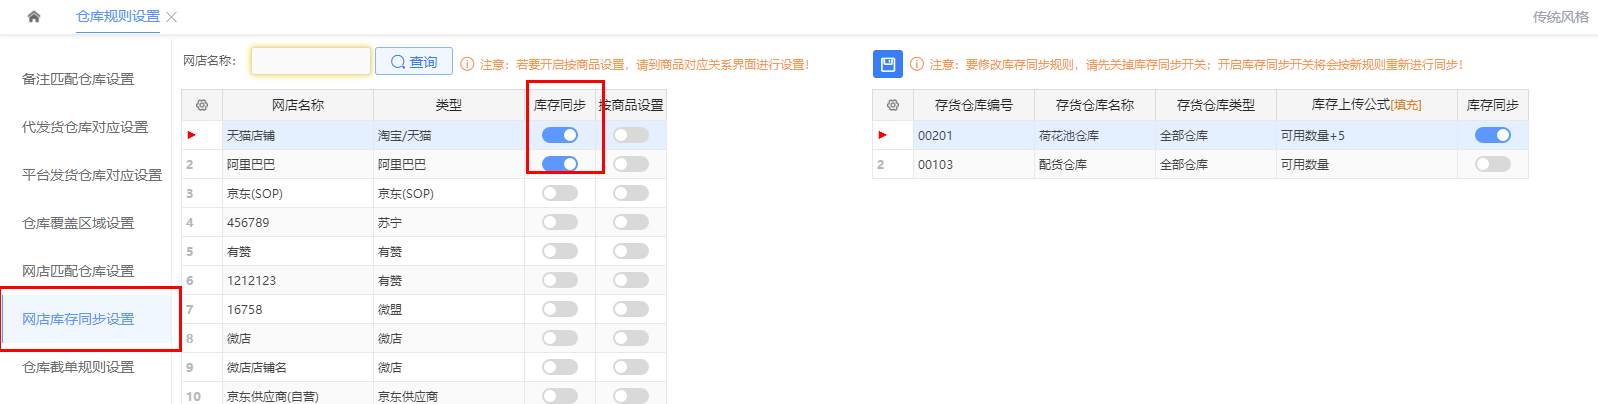The height and width of the screenshot is (404, 1598).
Task: Open right table gear settings icon
Action: point(893,105)
